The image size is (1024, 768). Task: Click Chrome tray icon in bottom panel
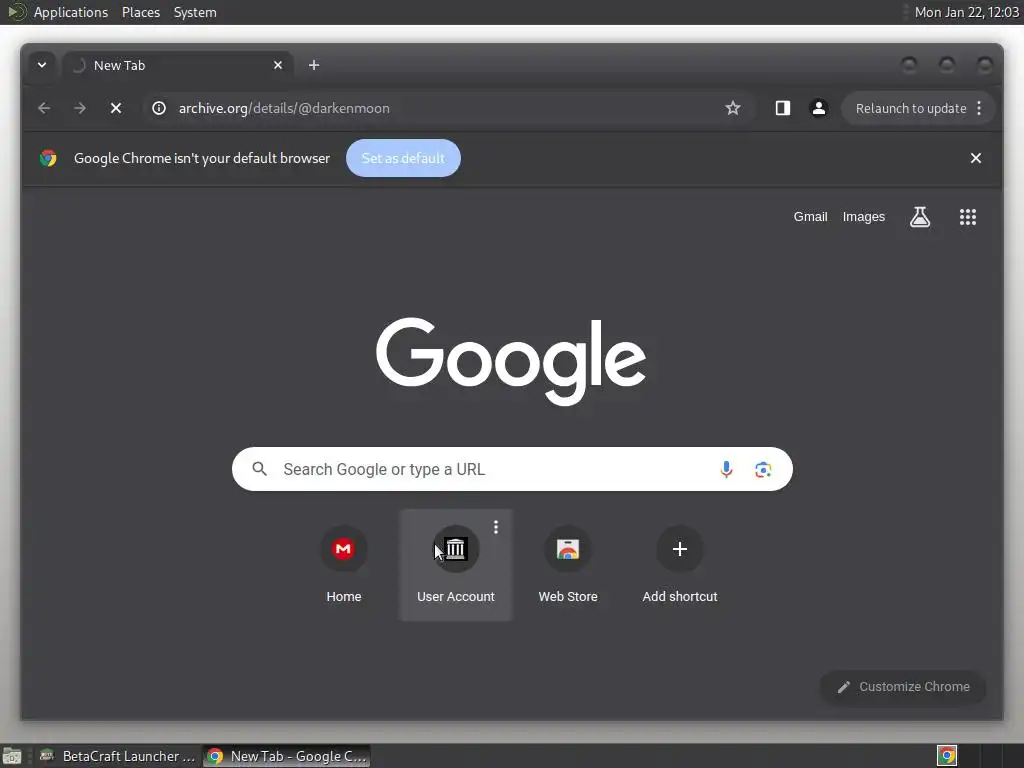947,756
